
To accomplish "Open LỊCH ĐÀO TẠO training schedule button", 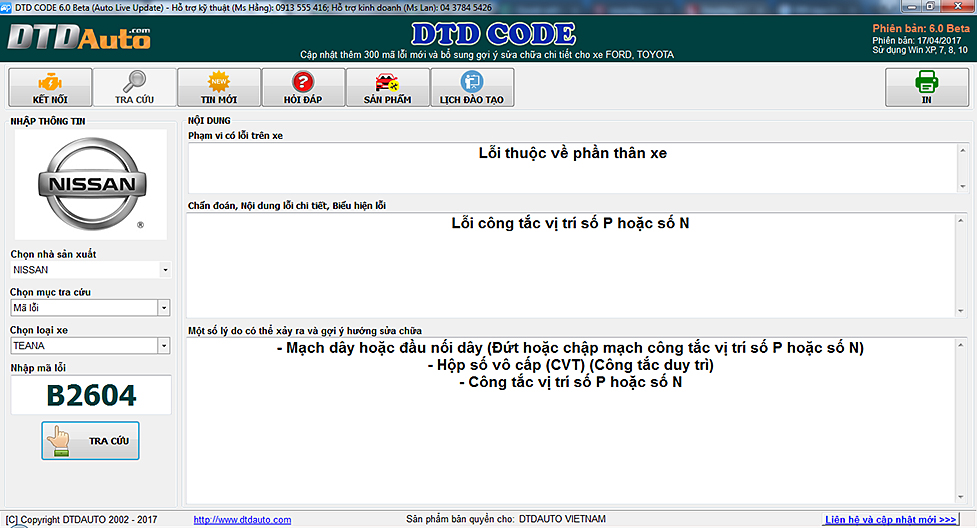I will click(x=472, y=87).
